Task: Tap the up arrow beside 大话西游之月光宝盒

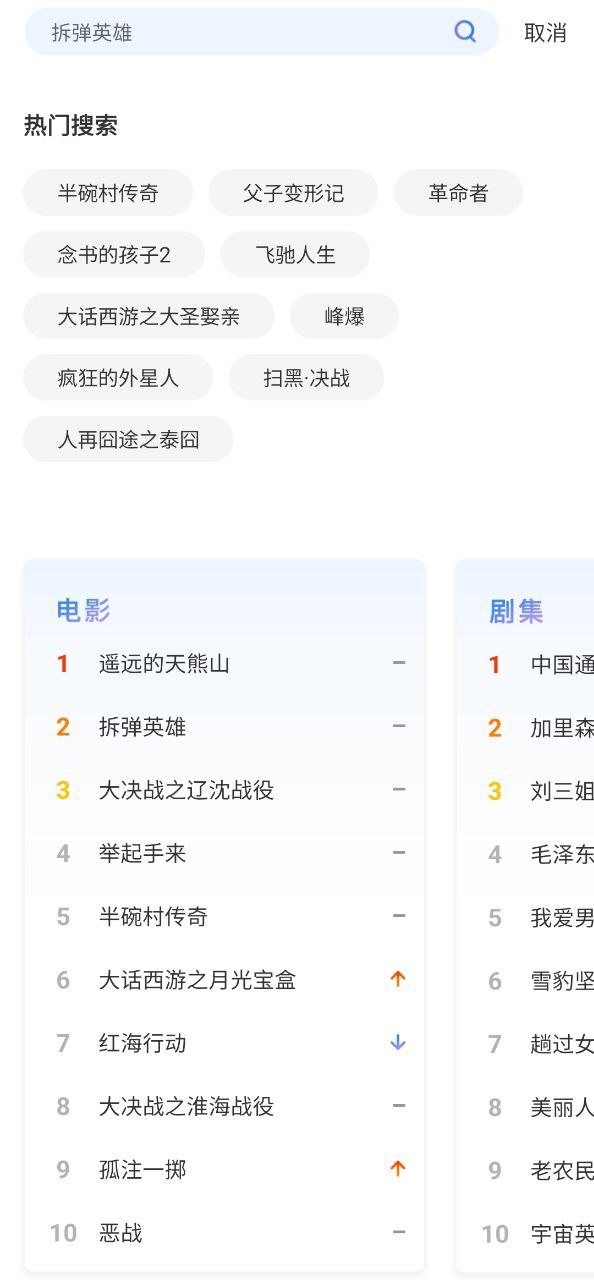Action: point(398,980)
